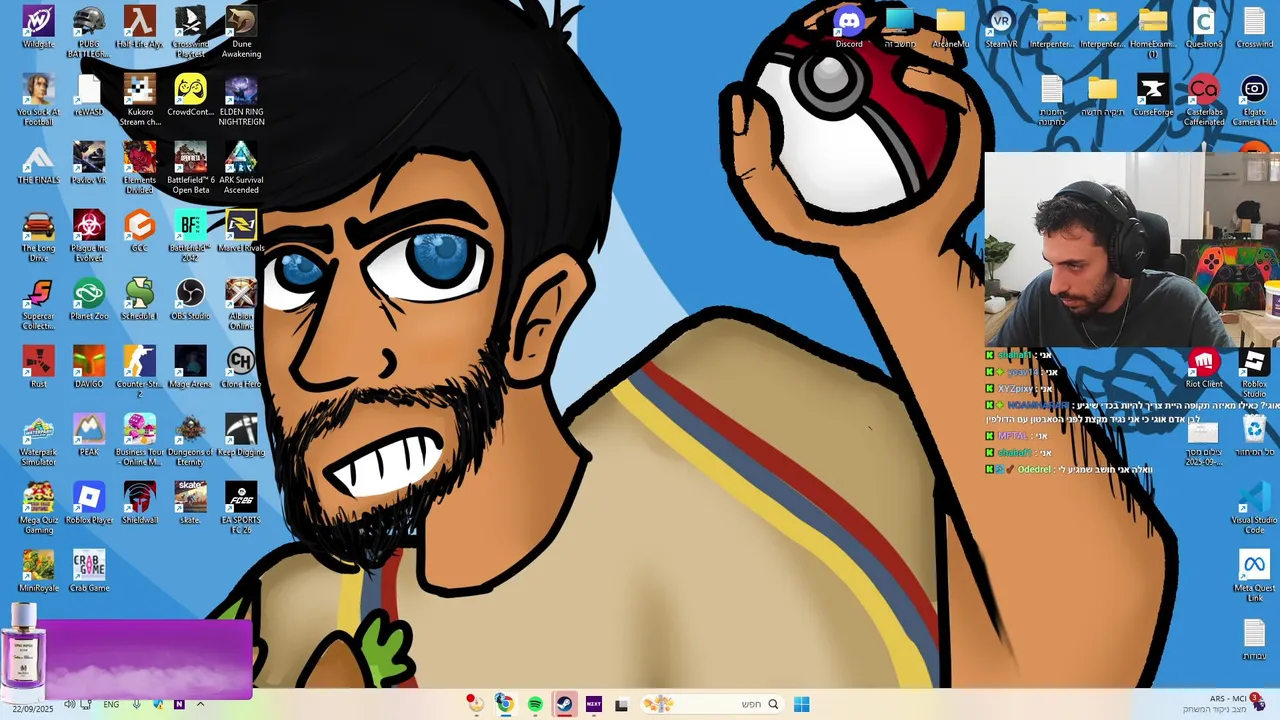The image size is (1280, 720).
Task: Open Clone Hero shortcut
Action: pyautogui.click(x=241, y=367)
